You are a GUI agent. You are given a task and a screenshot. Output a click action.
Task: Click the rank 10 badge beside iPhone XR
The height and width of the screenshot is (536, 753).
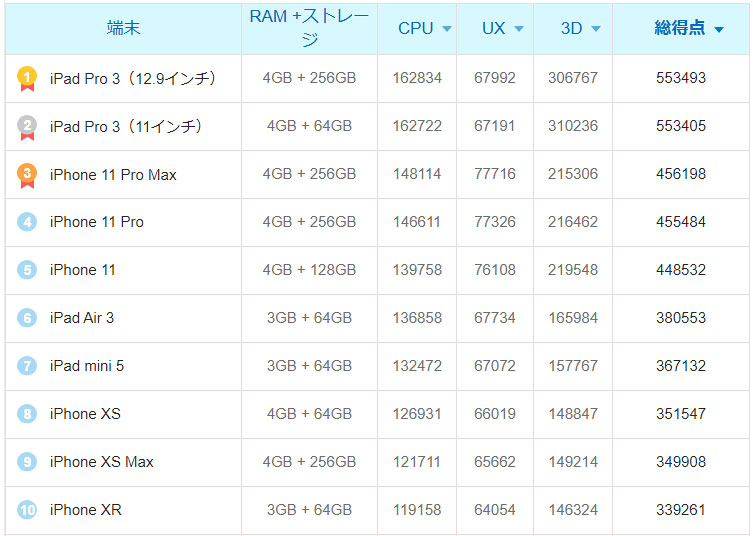click(27, 510)
